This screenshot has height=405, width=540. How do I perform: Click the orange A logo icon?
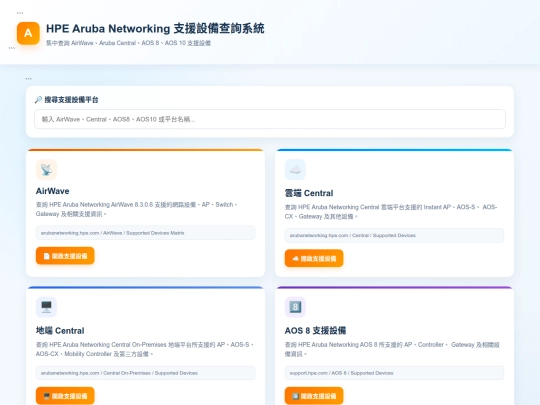[x=28, y=33]
